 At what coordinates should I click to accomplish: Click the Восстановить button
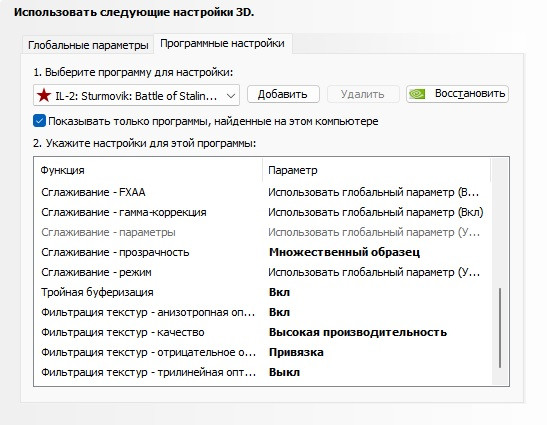pos(457,94)
